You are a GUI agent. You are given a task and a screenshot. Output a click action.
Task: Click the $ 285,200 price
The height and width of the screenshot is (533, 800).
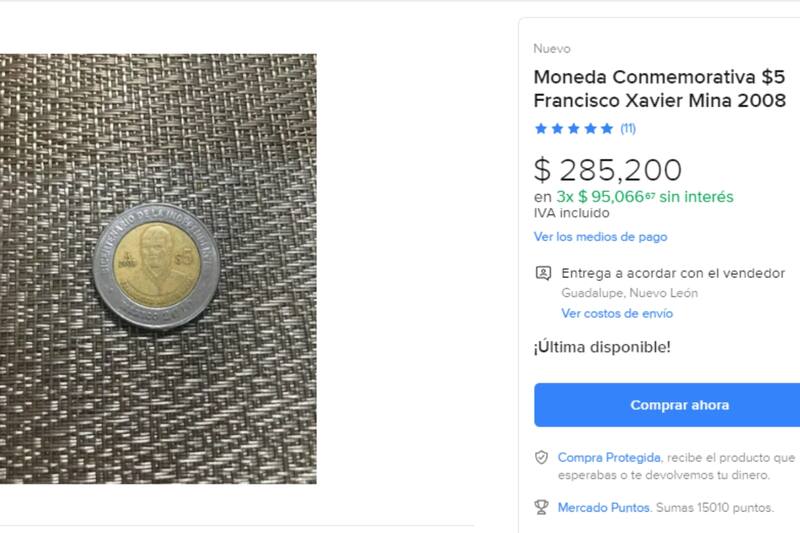(608, 170)
